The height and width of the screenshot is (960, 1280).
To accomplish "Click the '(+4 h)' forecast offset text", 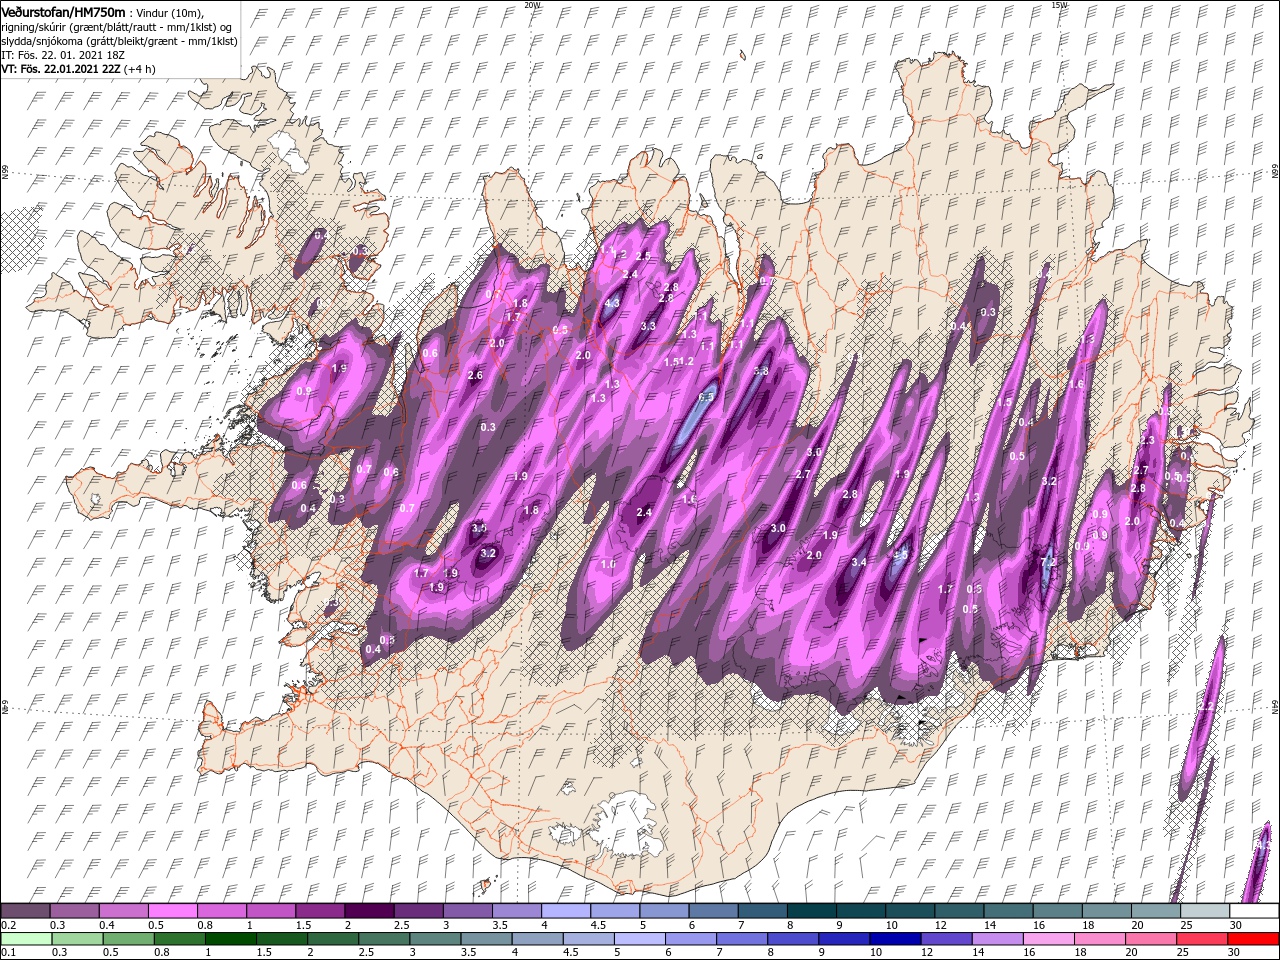I will [140, 69].
